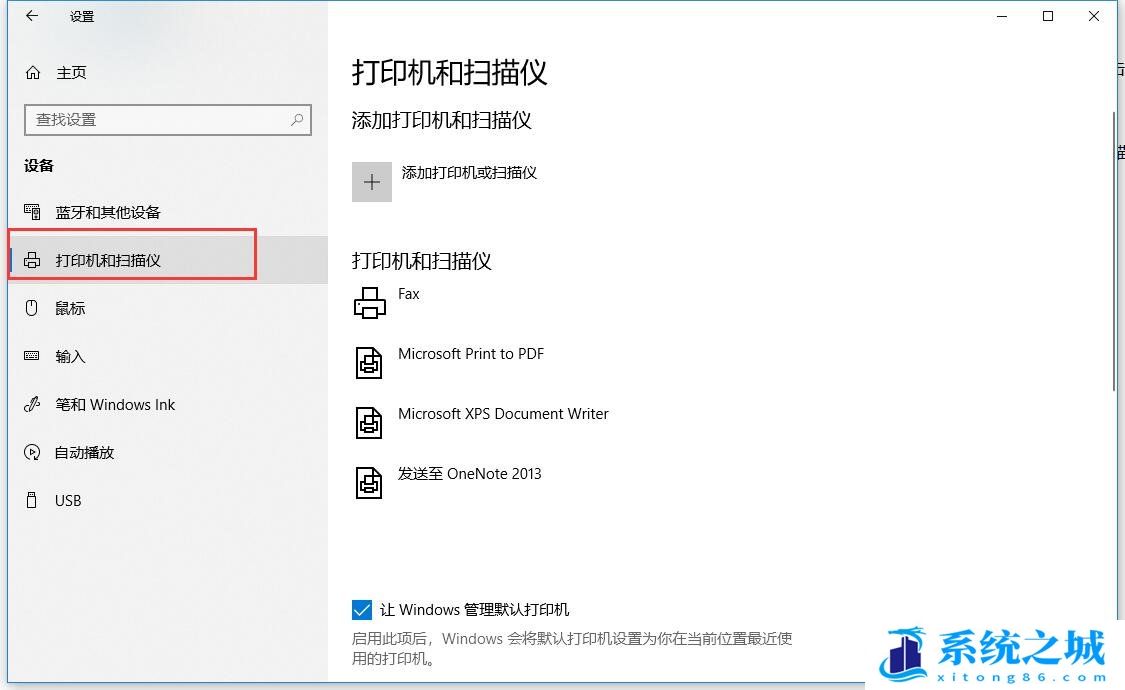
Task: Click the keyboard icon next to 输入
Action: (x=32, y=356)
